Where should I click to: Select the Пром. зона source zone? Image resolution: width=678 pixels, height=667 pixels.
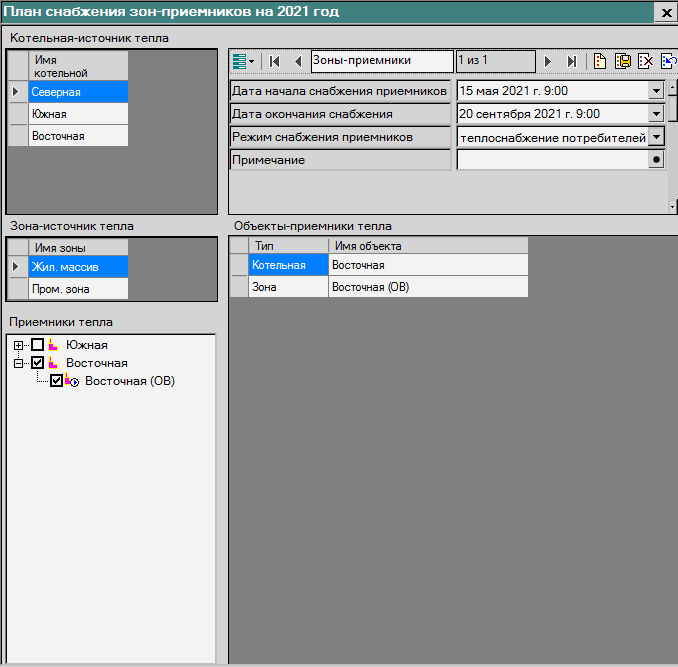pyautogui.click(x=78, y=289)
